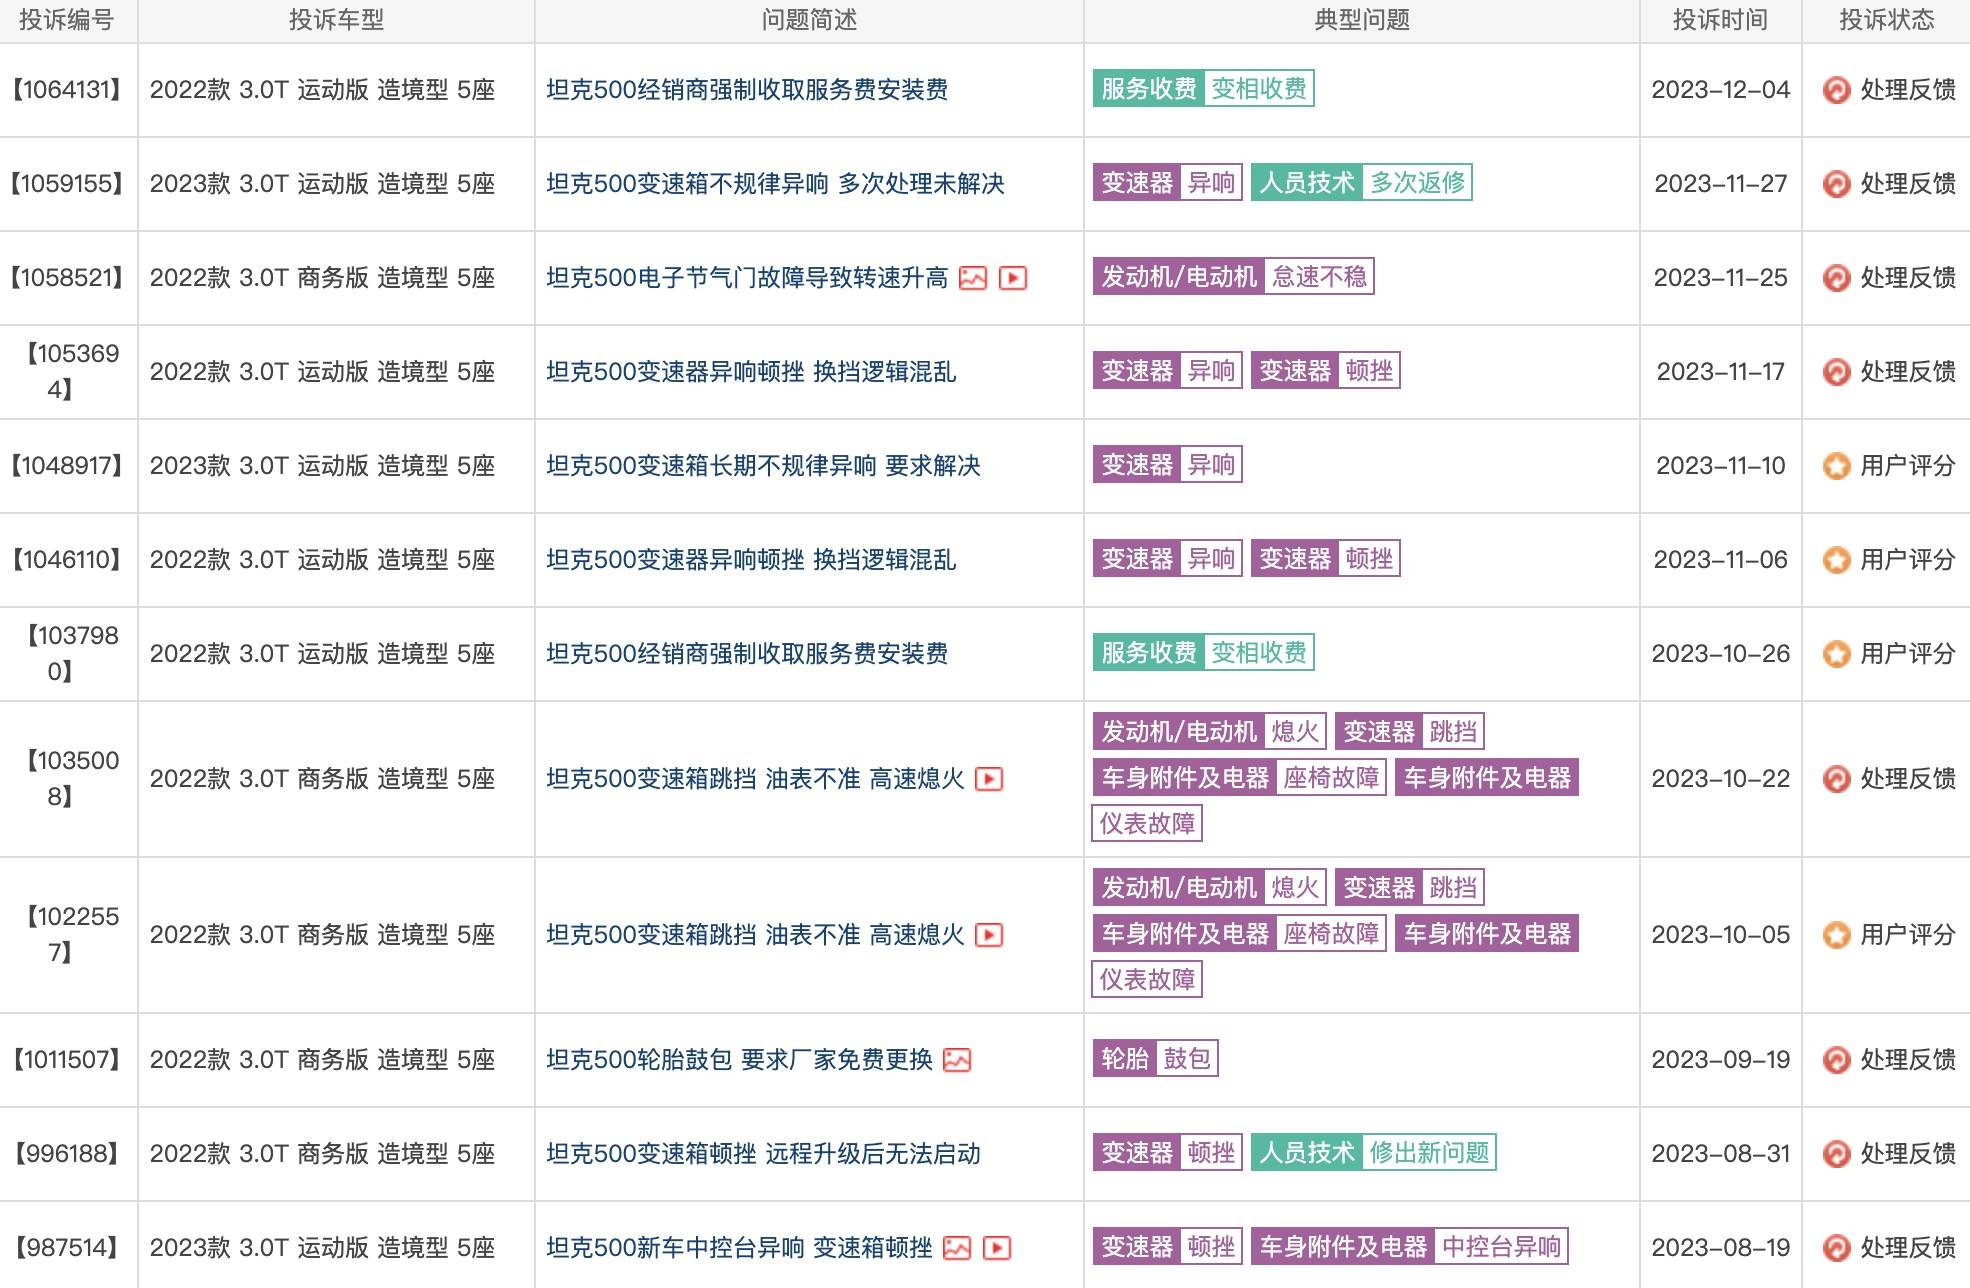Image resolution: width=1970 pixels, height=1288 pixels.
Task: Select complaint number 【1064131】
Action: [66, 90]
